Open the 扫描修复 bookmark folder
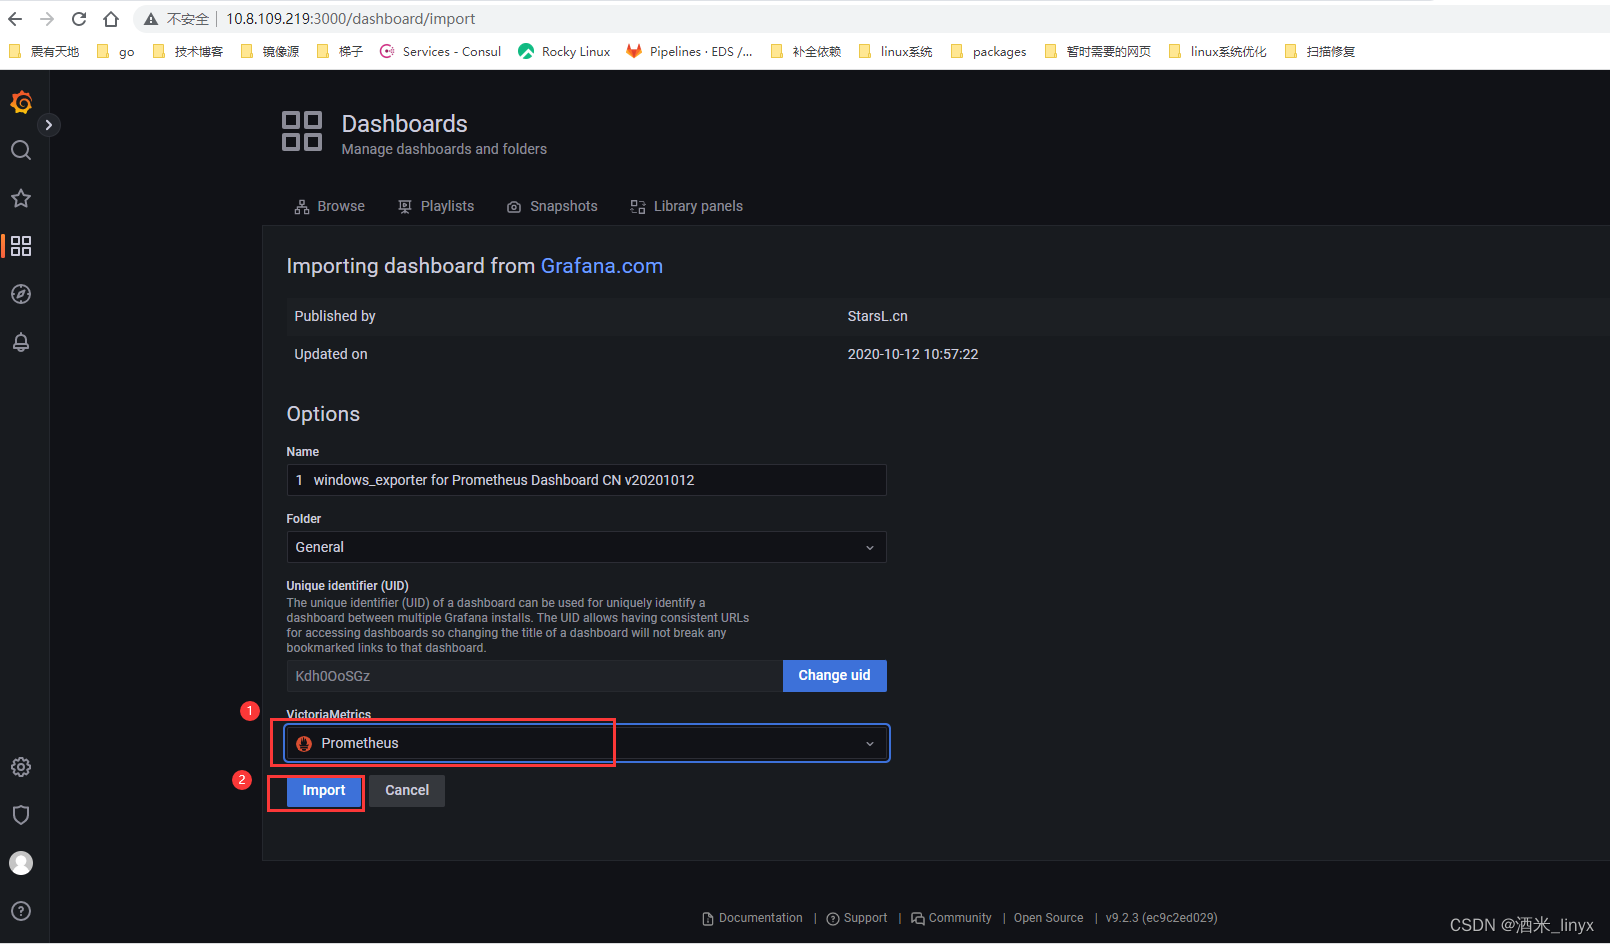Viewport: 1610px width, 945px height. (x=1320, y=52)
